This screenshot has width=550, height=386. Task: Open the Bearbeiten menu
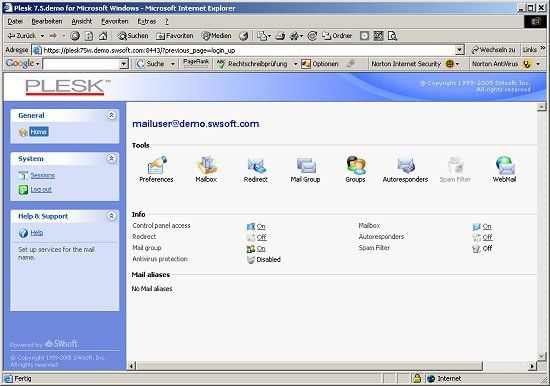coord(47,21)
